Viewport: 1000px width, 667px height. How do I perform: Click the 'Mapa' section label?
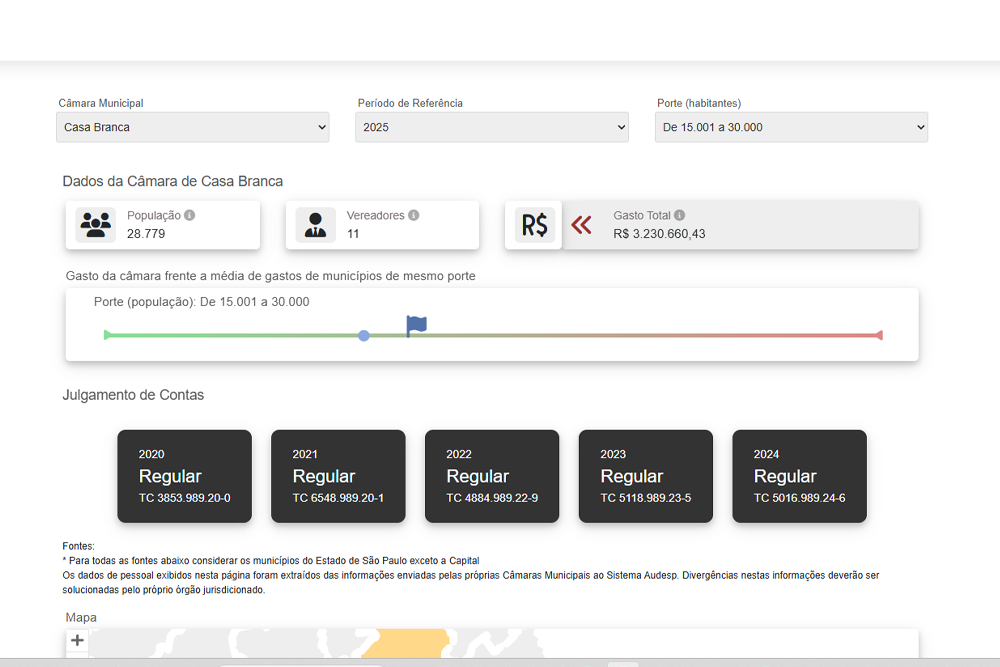pos(81,617)
